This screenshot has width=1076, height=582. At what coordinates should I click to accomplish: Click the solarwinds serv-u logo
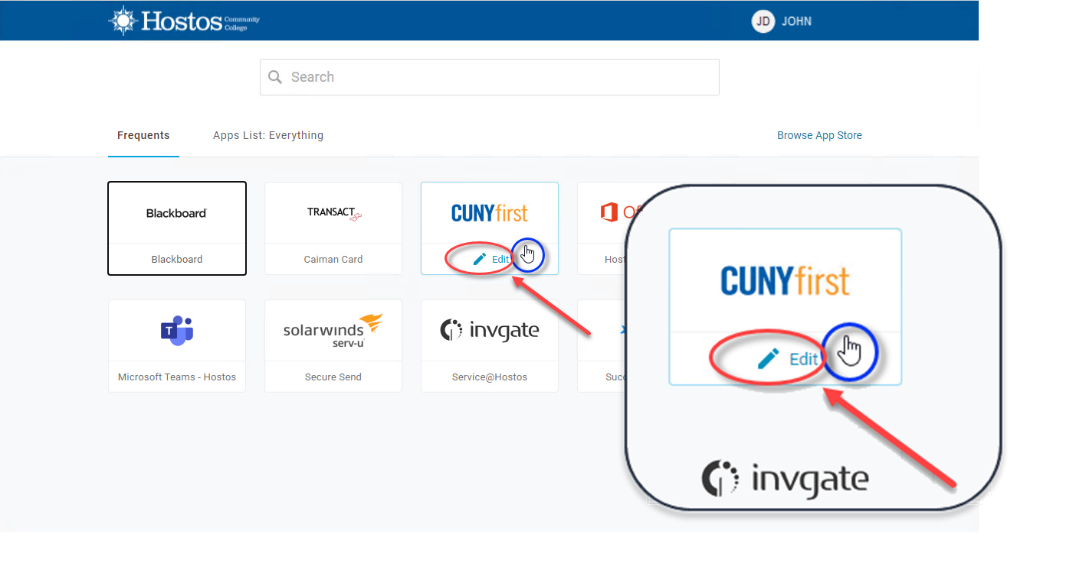(x=334, y=330)
